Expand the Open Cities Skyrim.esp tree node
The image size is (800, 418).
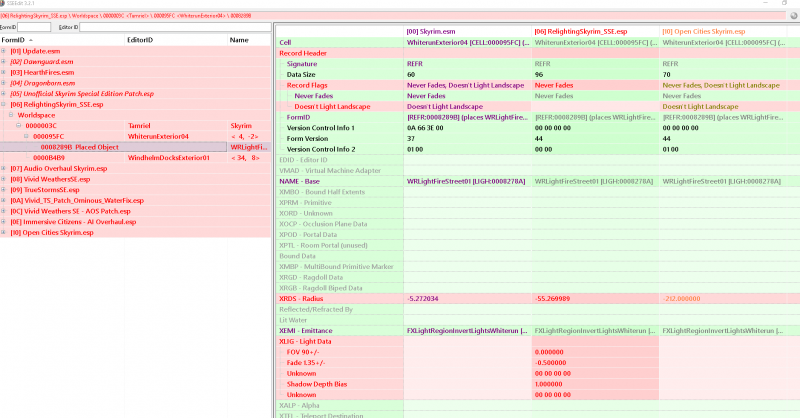click(3, 233)
